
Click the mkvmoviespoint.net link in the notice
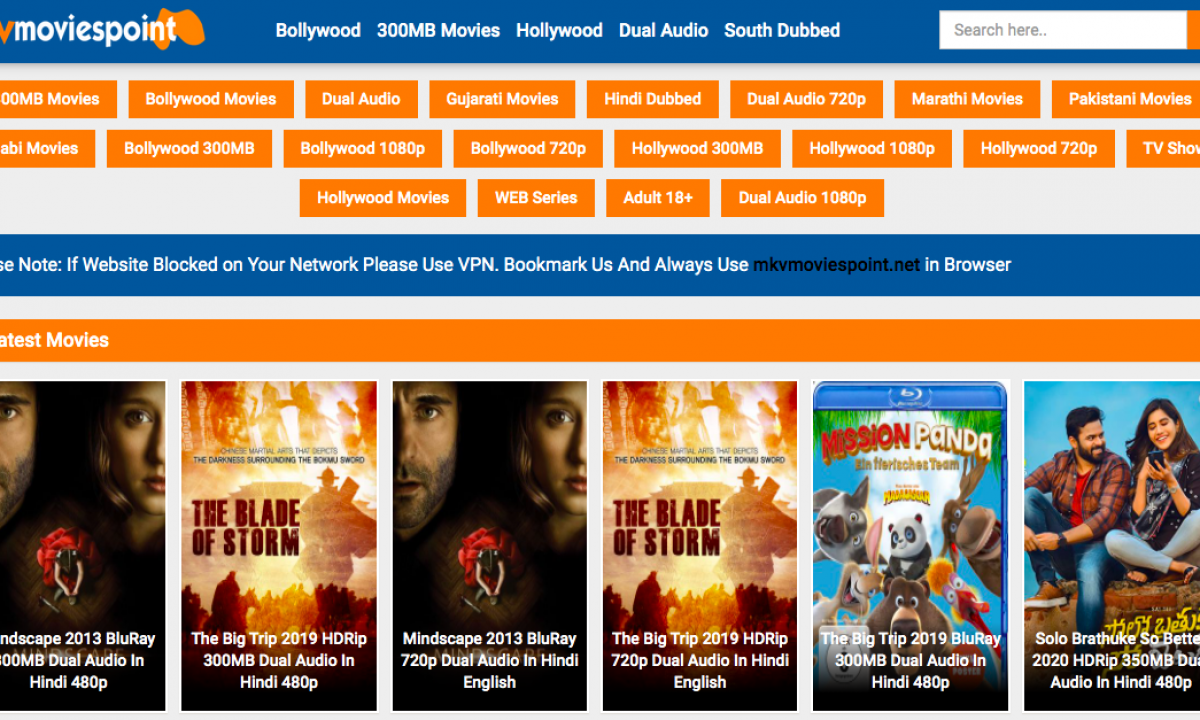[x=836, y=265]
